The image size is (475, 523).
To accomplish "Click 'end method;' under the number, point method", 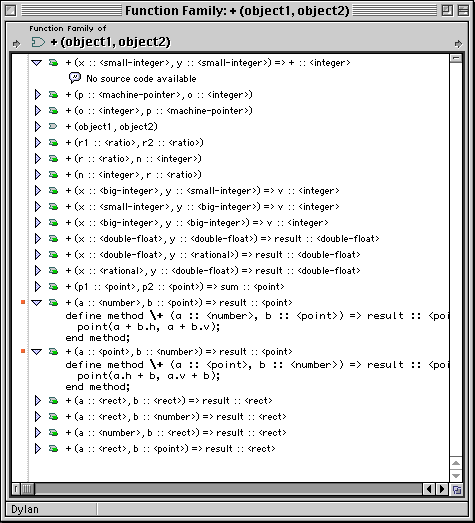I will pos(97,338).
